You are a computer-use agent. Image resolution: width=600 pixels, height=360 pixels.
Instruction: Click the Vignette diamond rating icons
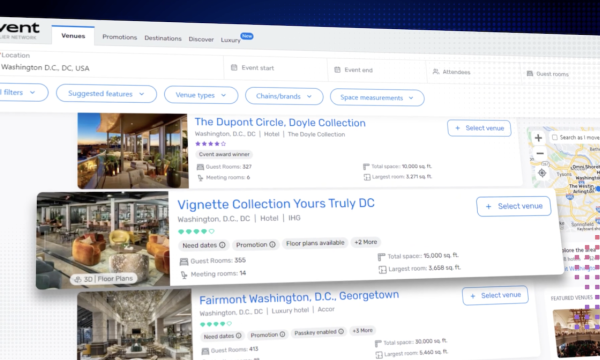click(x=196, y=231)
